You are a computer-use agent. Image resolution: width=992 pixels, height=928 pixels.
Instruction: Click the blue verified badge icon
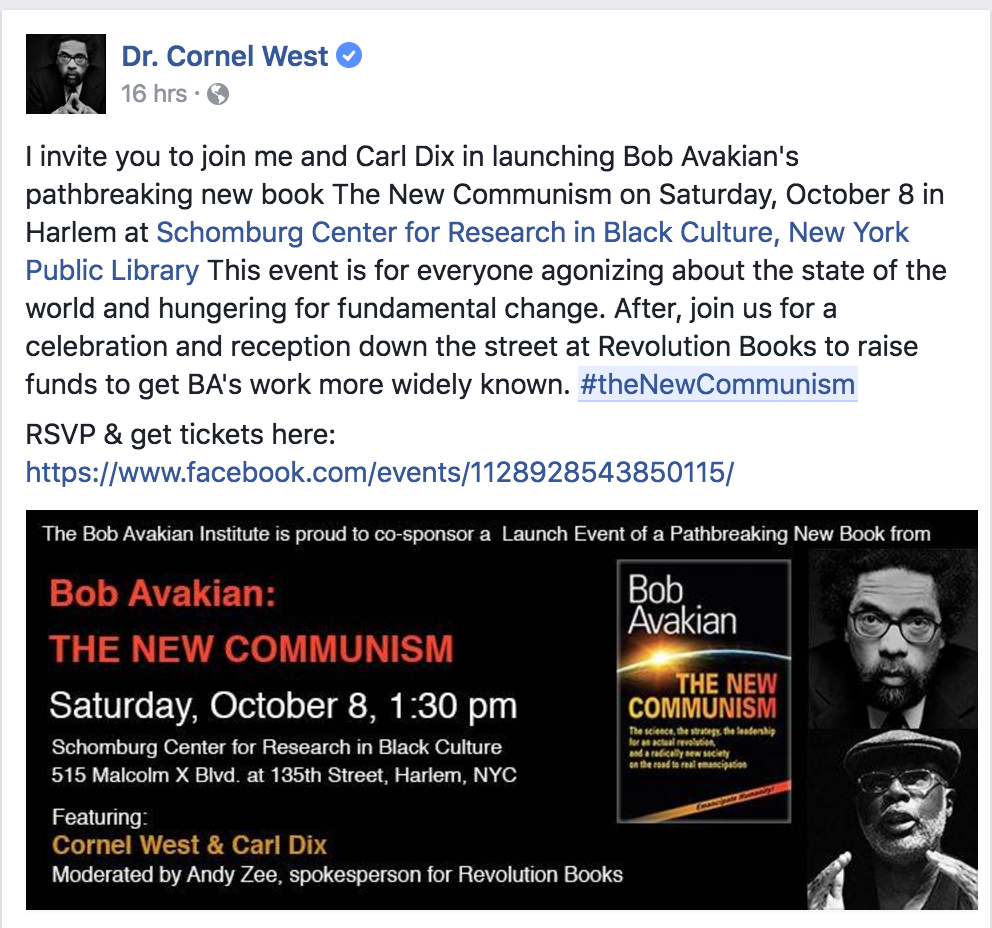[x=349, y=56]
